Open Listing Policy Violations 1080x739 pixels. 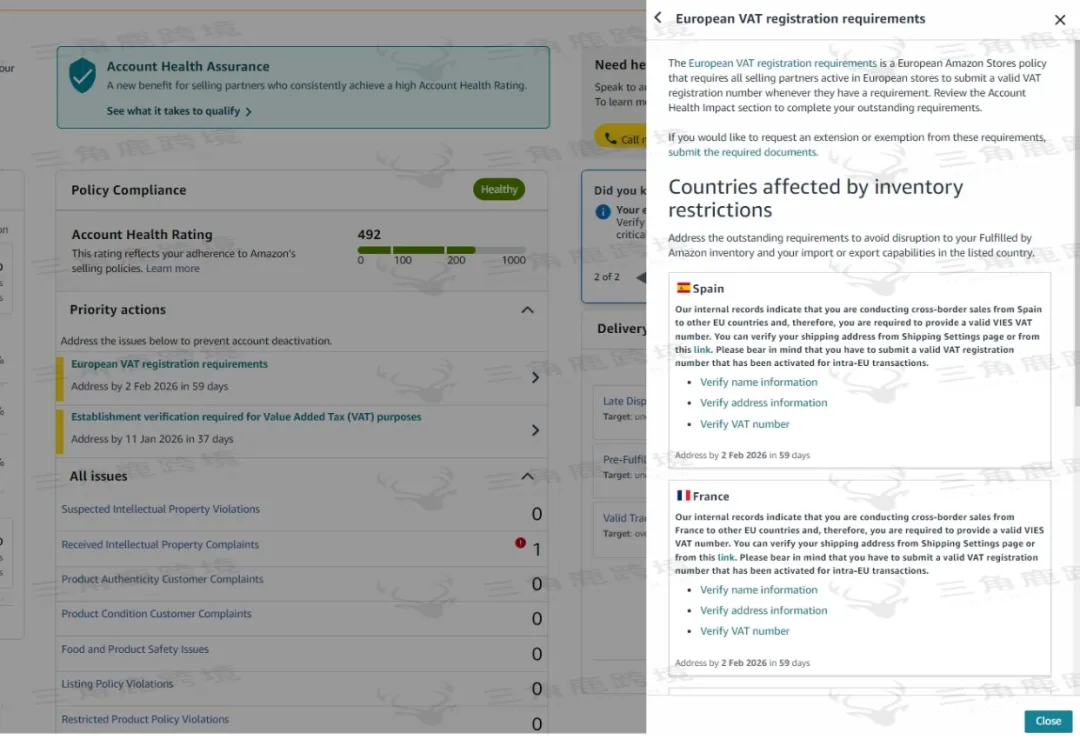pyautogui.click(x=117, y=684)
